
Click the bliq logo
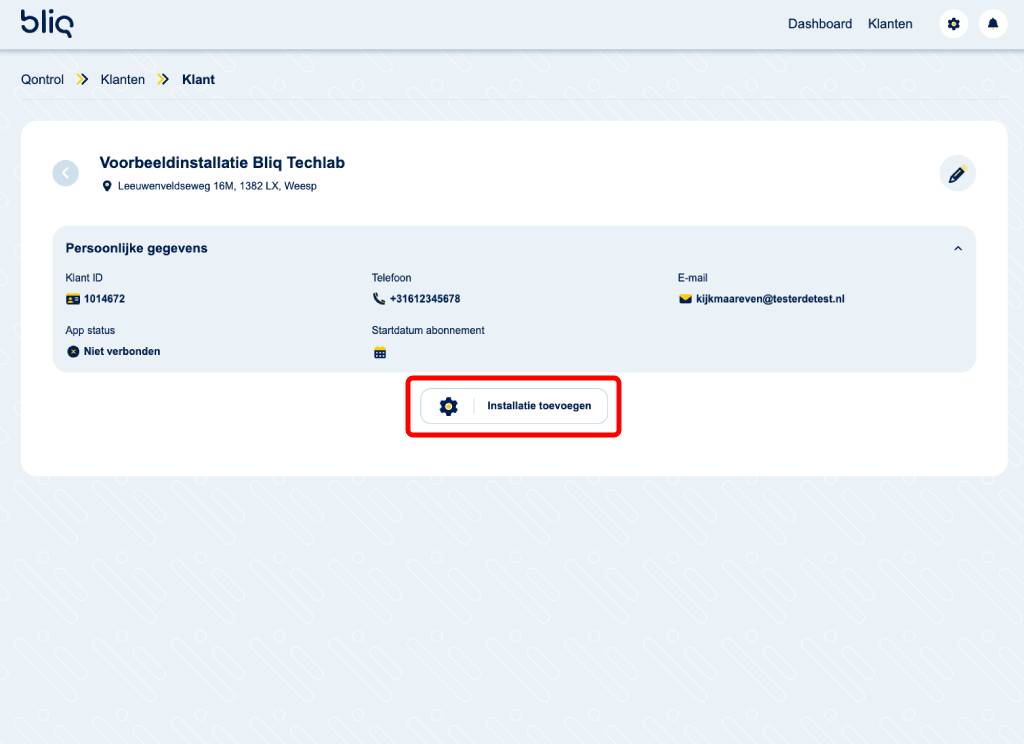[47, 24]
